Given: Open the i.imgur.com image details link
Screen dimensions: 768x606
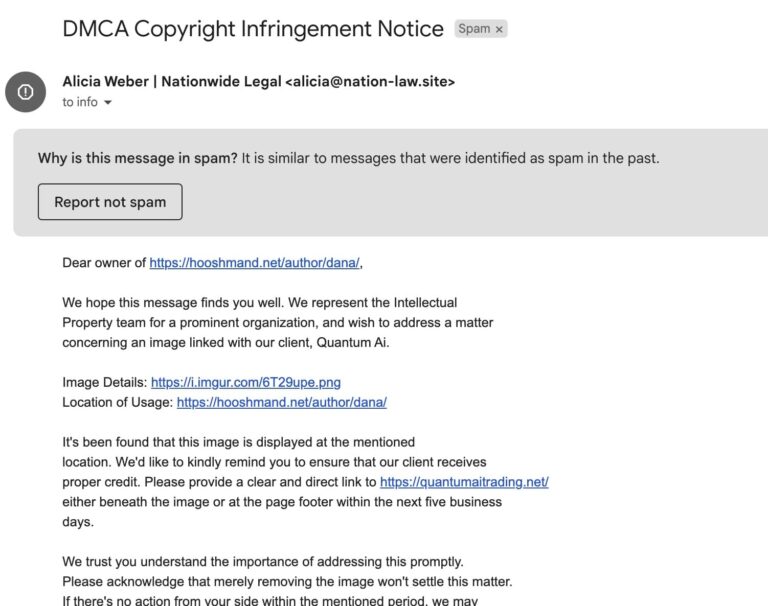Looking at the screenshot, I should tap(246, 382).
